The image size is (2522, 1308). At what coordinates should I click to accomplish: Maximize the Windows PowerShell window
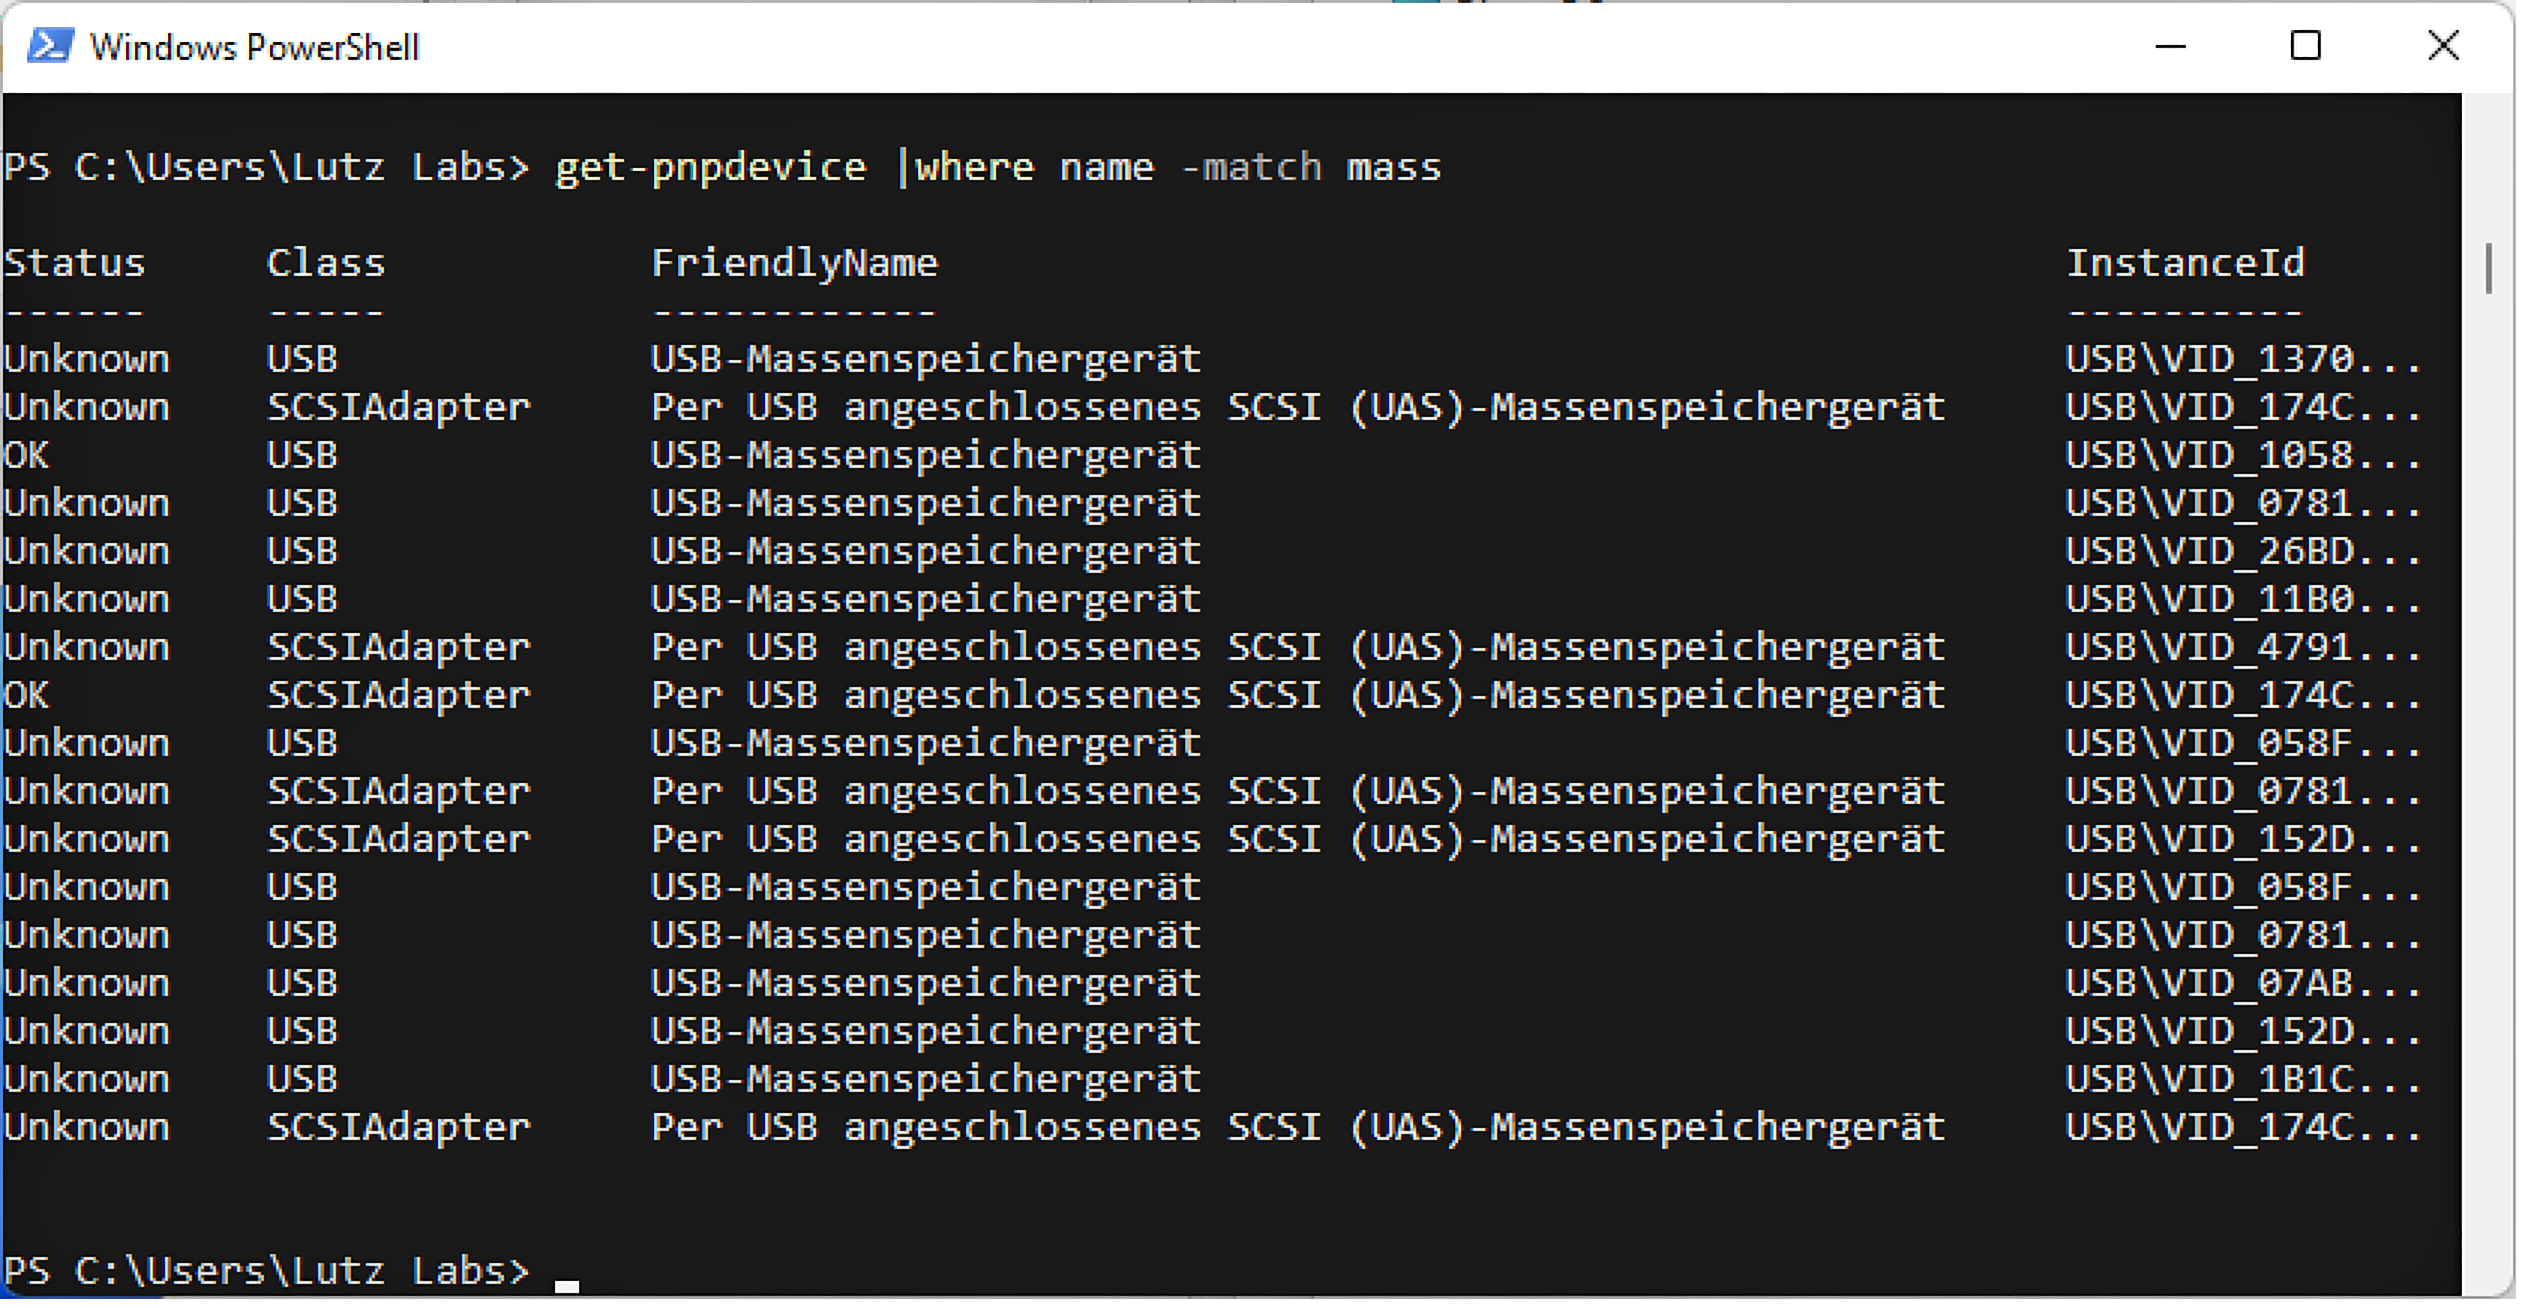2305,46
